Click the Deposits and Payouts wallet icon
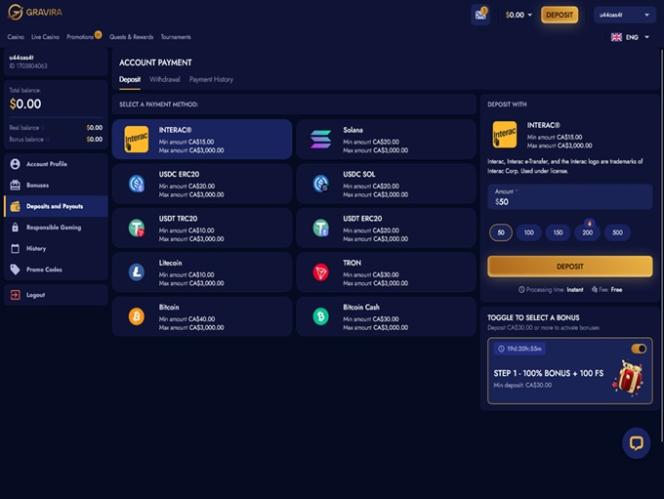Image resolution: width=664 pixels, height=499 pixels. coord(15,206)
